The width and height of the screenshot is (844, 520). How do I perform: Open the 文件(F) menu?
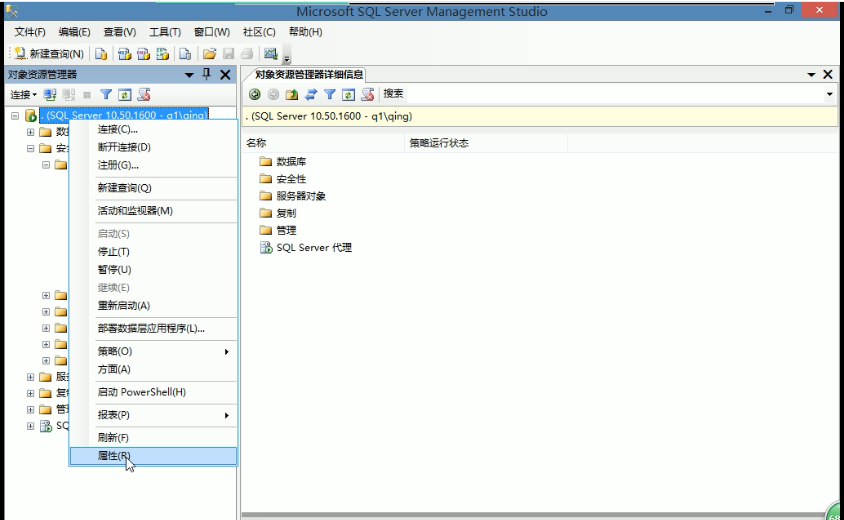click(x=30, y=32)
